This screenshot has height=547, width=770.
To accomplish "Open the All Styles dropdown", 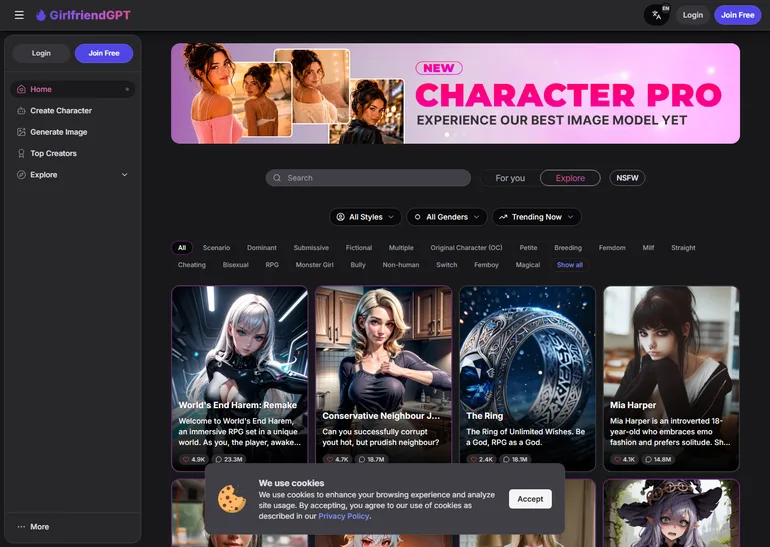I will click(x=365, y=217).
